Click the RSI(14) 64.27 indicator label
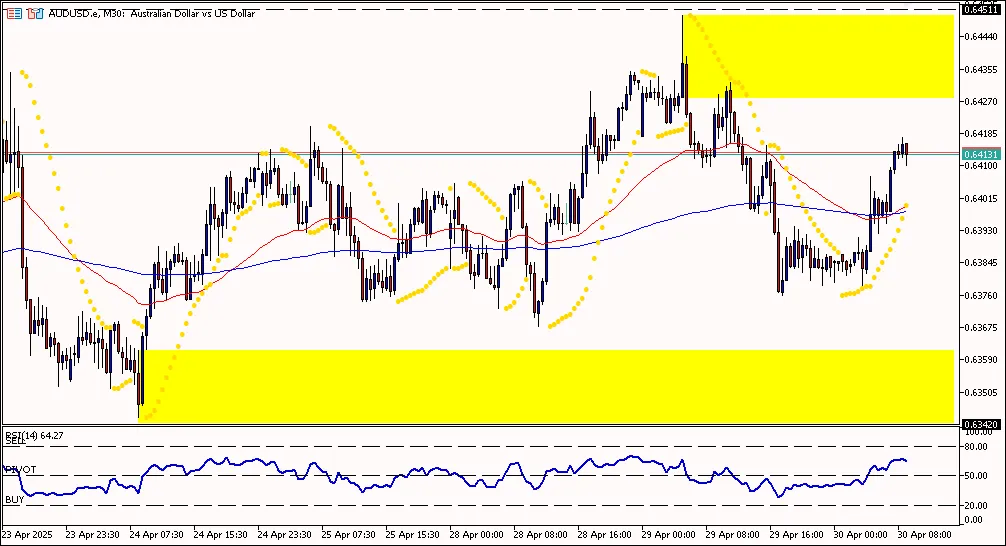The image size is (1006, 546). 35,436
